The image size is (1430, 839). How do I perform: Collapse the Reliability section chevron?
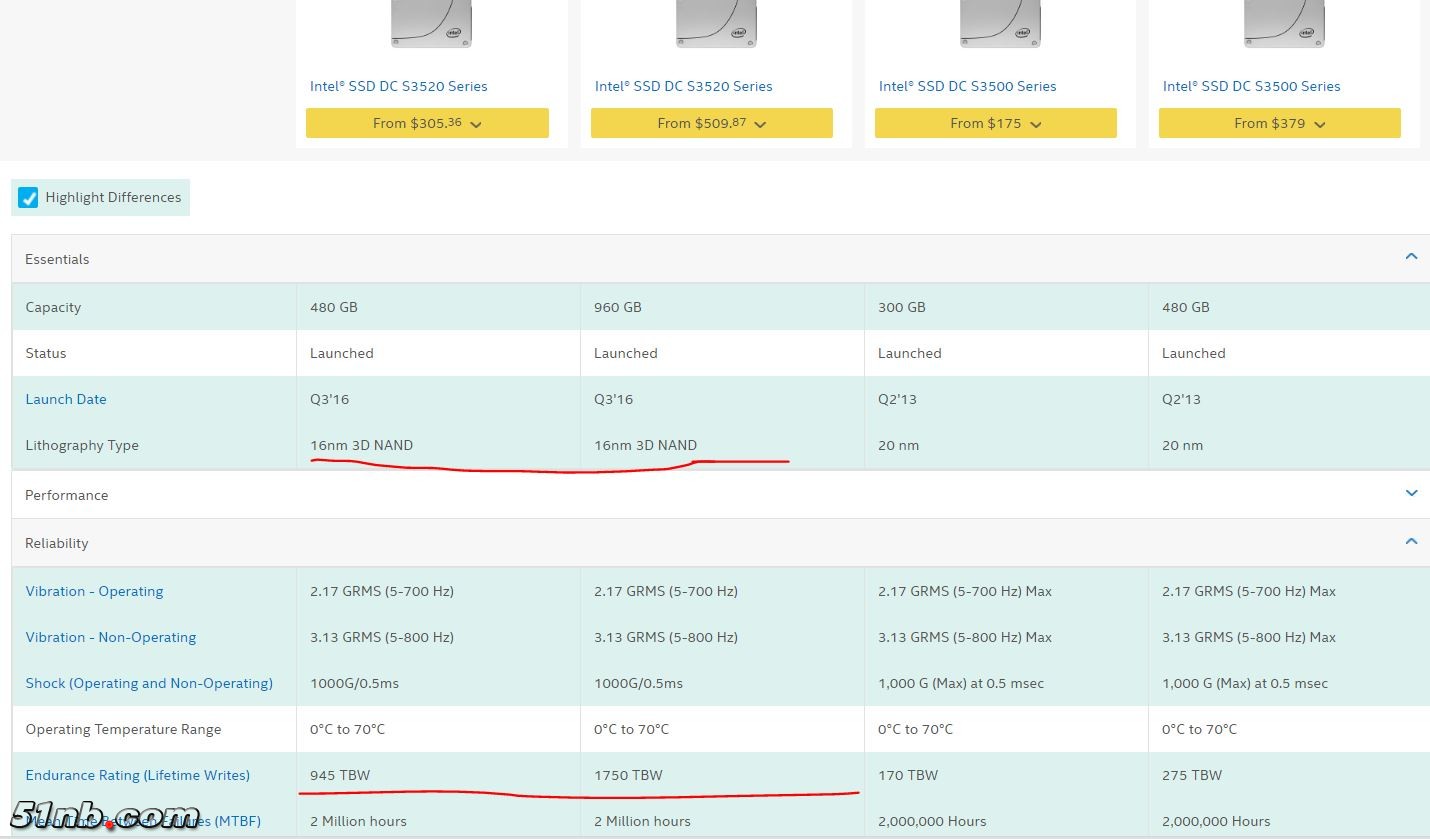click(1411, 541)
